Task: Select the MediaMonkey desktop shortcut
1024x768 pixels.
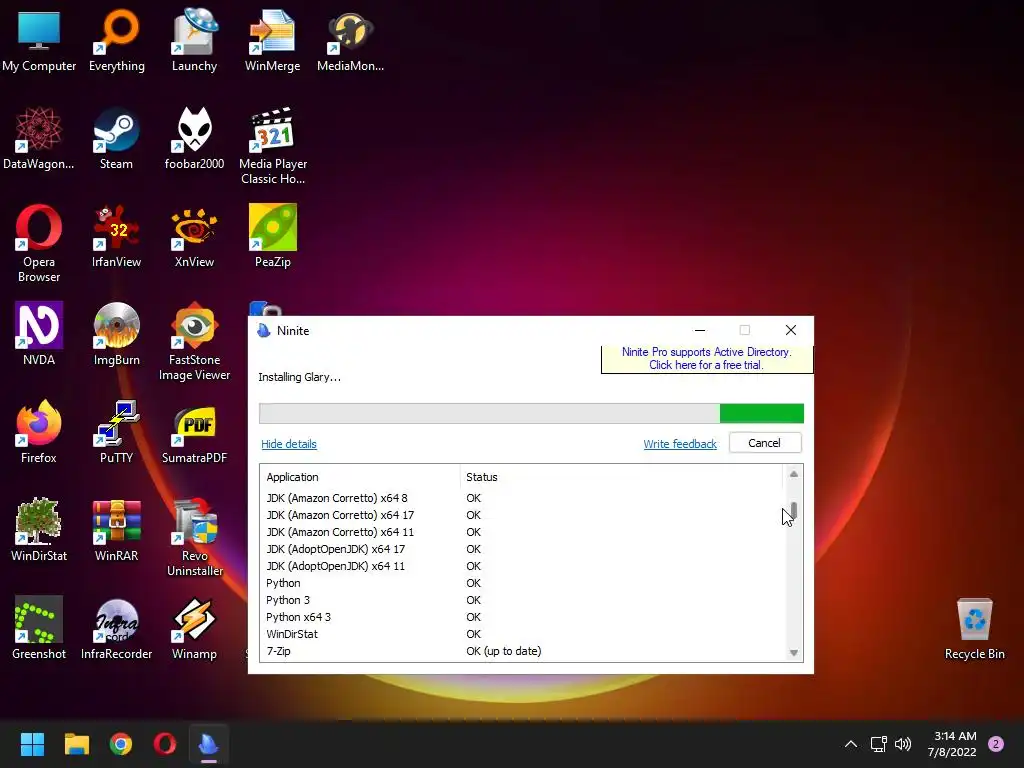Action: click(x=350, y=40)
